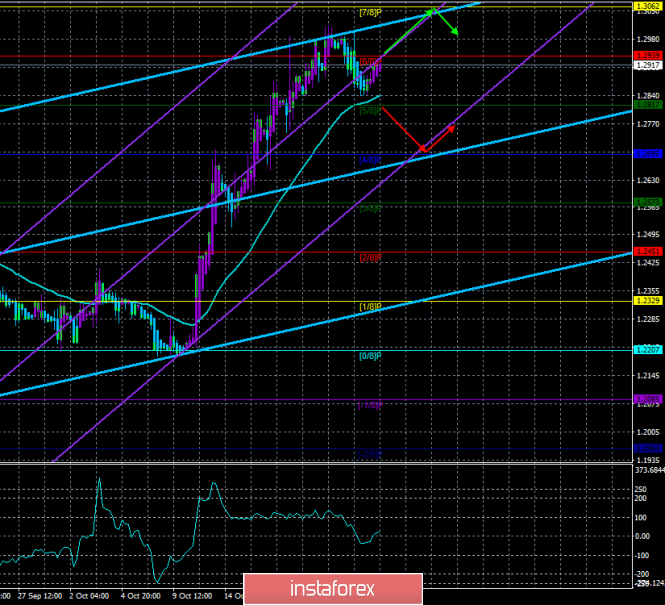Select the [2/8]P red level label
This screenshot has height=605, width=665.
(x=370, y=258)
